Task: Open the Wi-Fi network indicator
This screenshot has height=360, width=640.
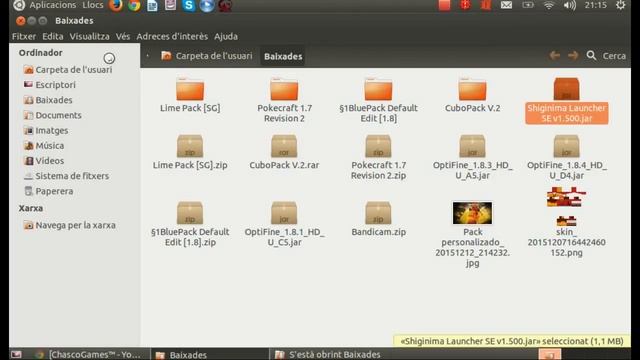Action: tap(549, 5)
